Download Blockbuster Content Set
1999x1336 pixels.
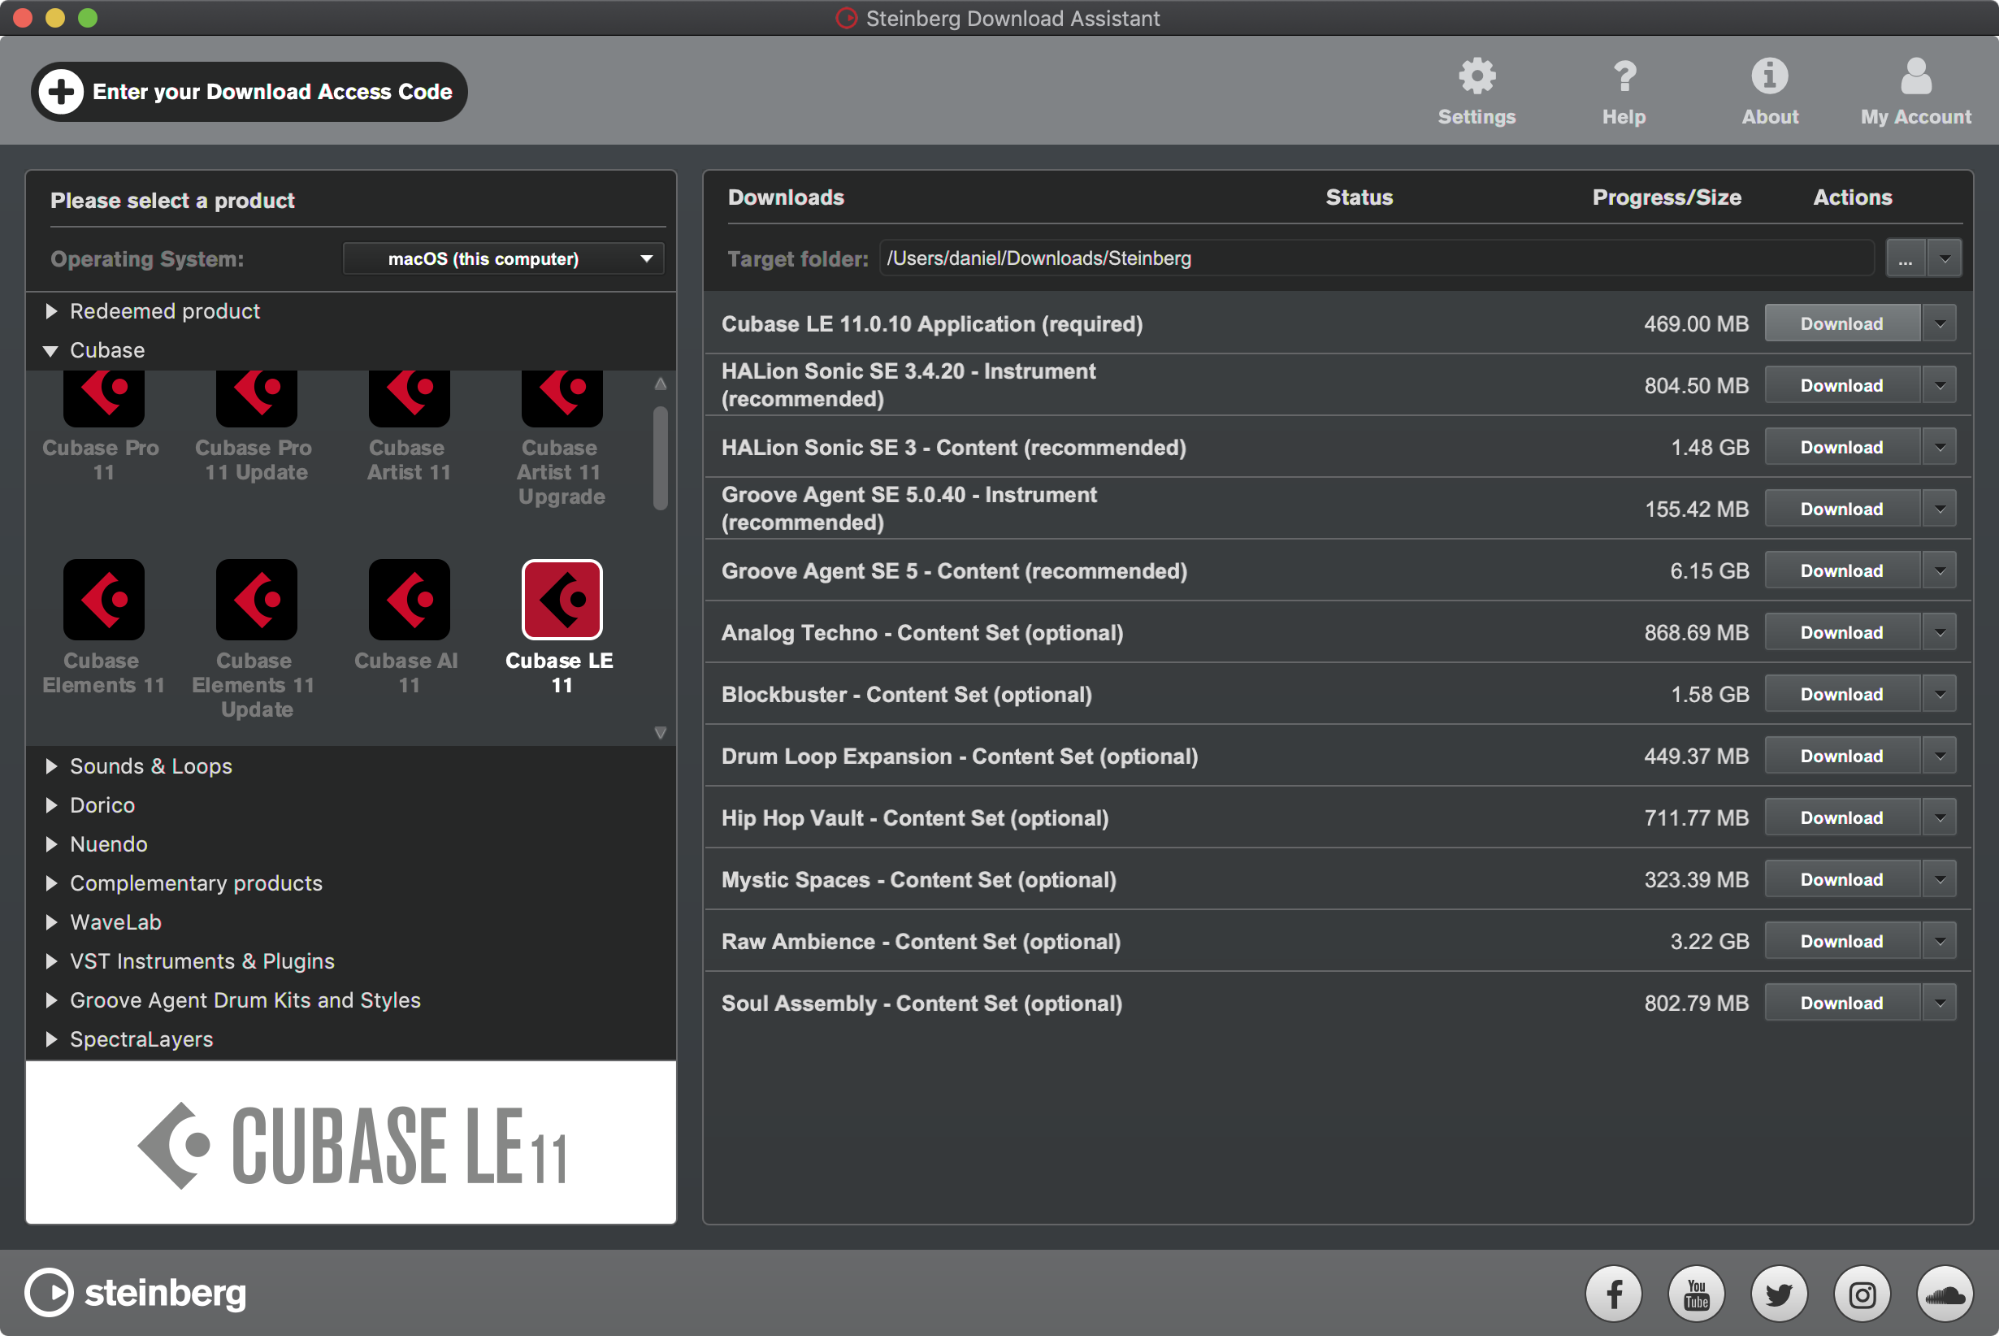pyautogui.click(x=1842, y=694)
